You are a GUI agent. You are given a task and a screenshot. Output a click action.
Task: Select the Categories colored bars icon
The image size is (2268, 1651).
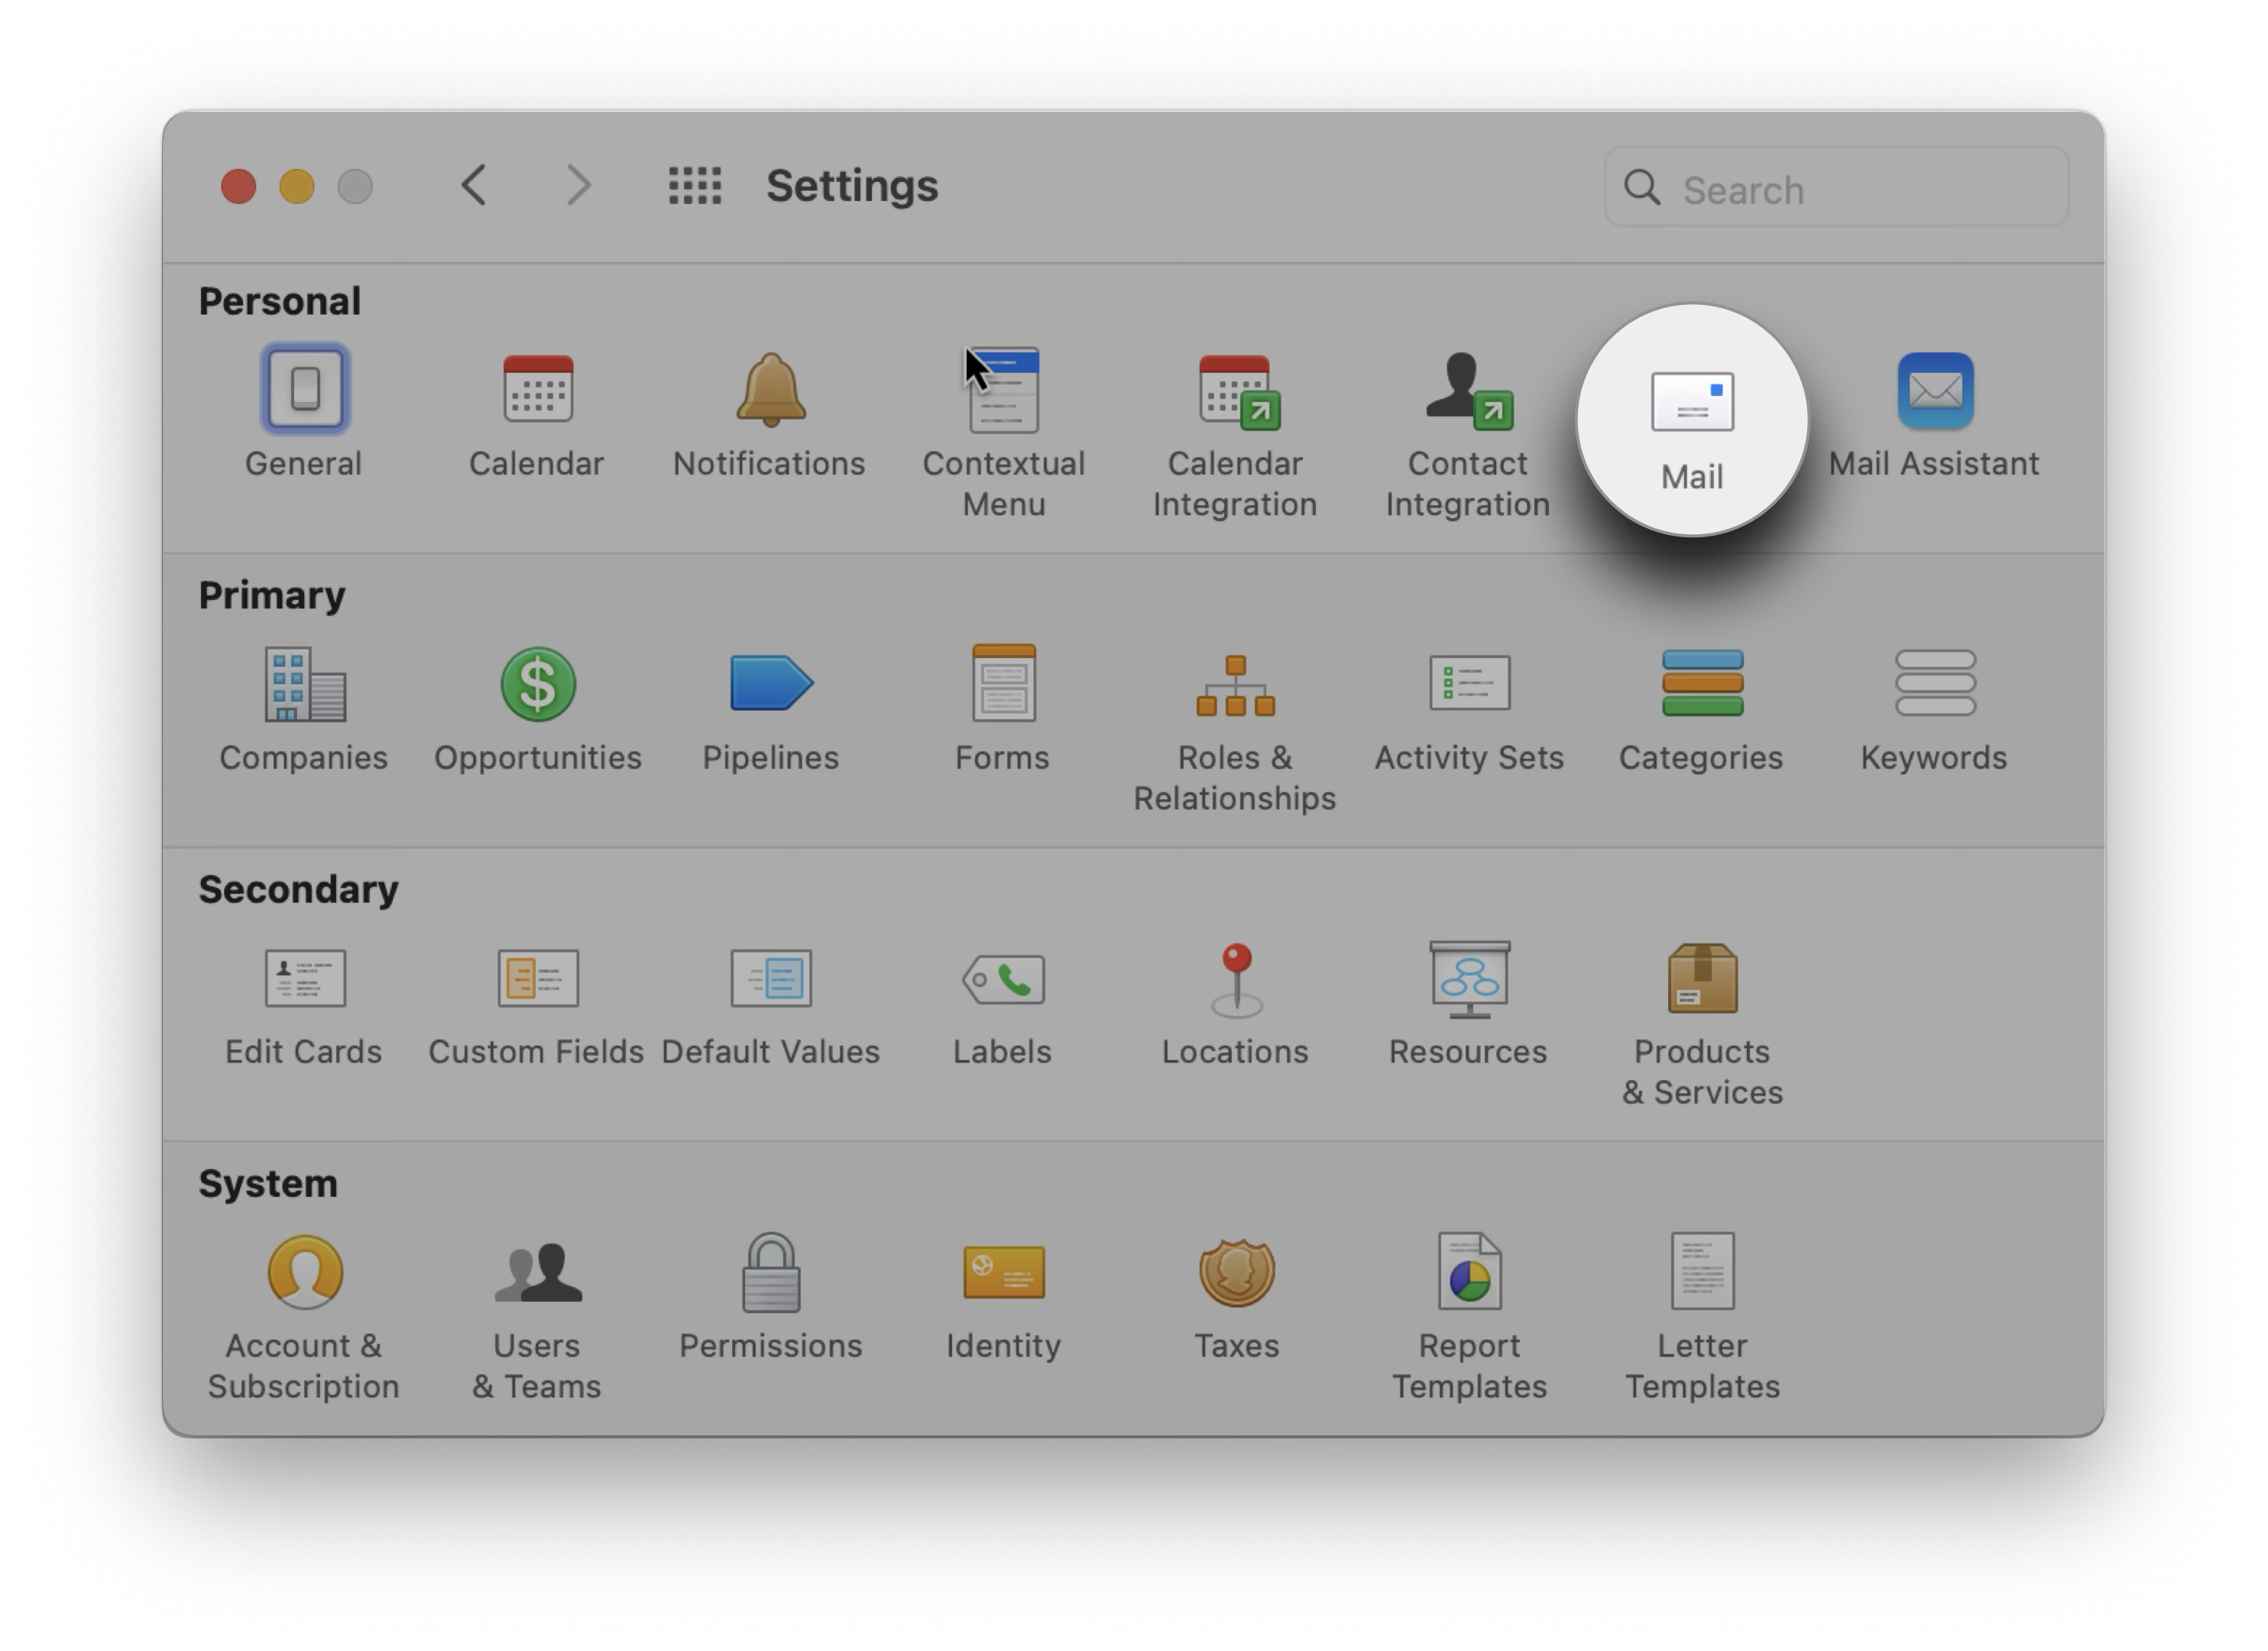tap(1701, 685)
